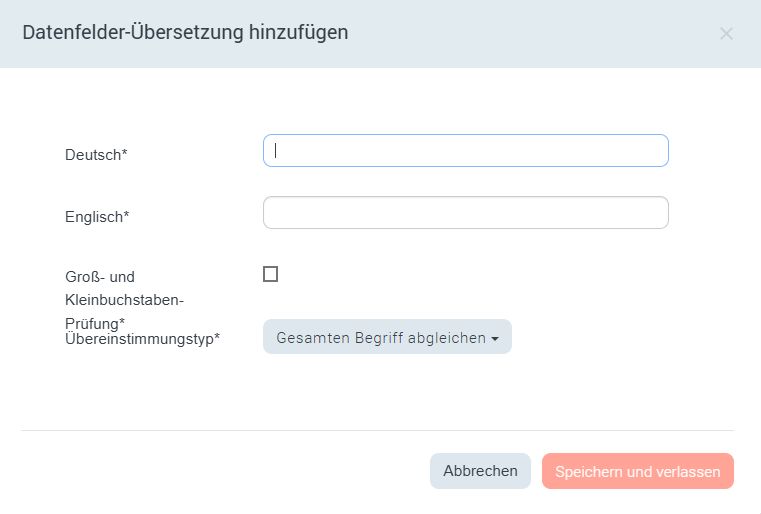The height and width of the screenshot is (514, 761).
Task: Click the caret arrow beside Gesamten Begriff abgleichen
Action: coord(495,338)
